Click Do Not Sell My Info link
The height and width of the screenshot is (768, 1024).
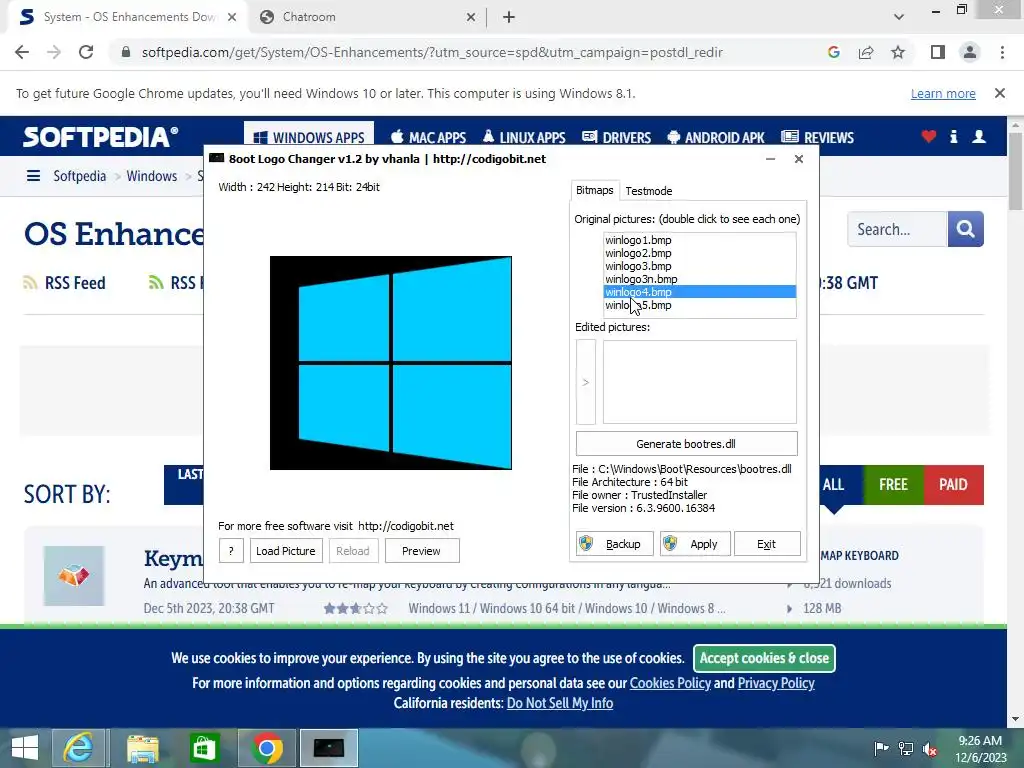[560, 703]
